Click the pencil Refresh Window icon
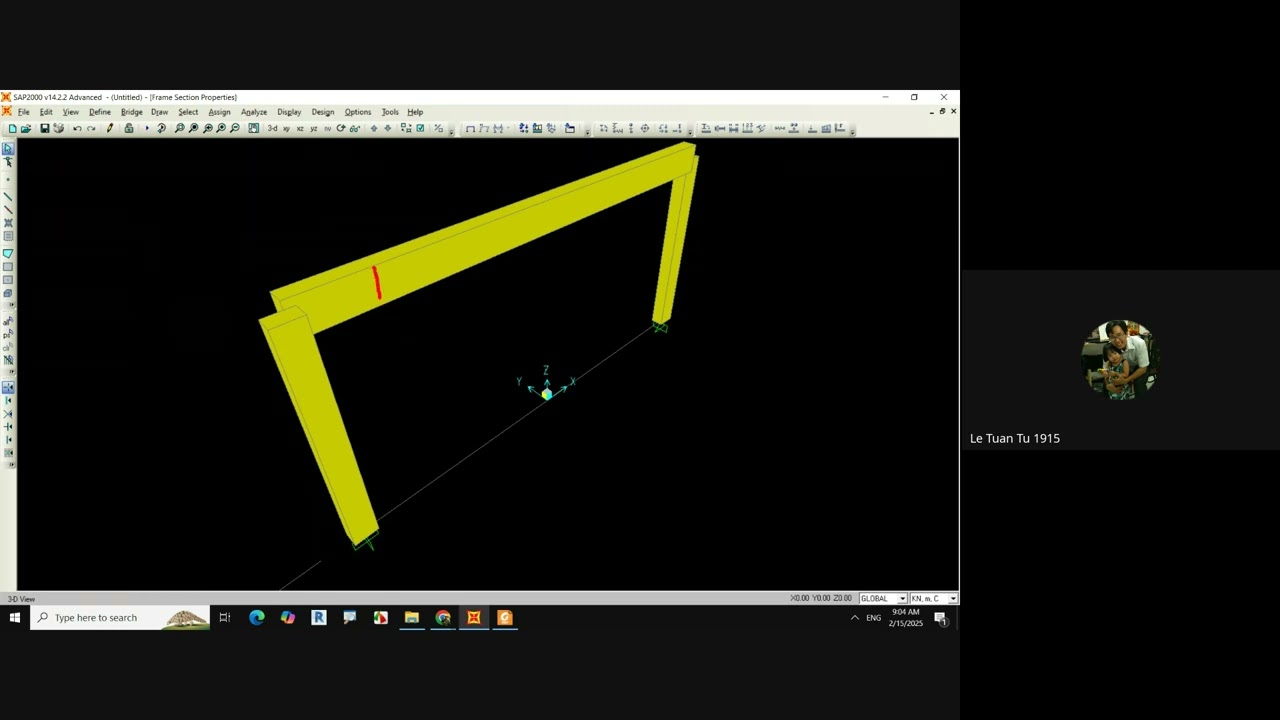The image size is (1280, 720). point(110,128)
